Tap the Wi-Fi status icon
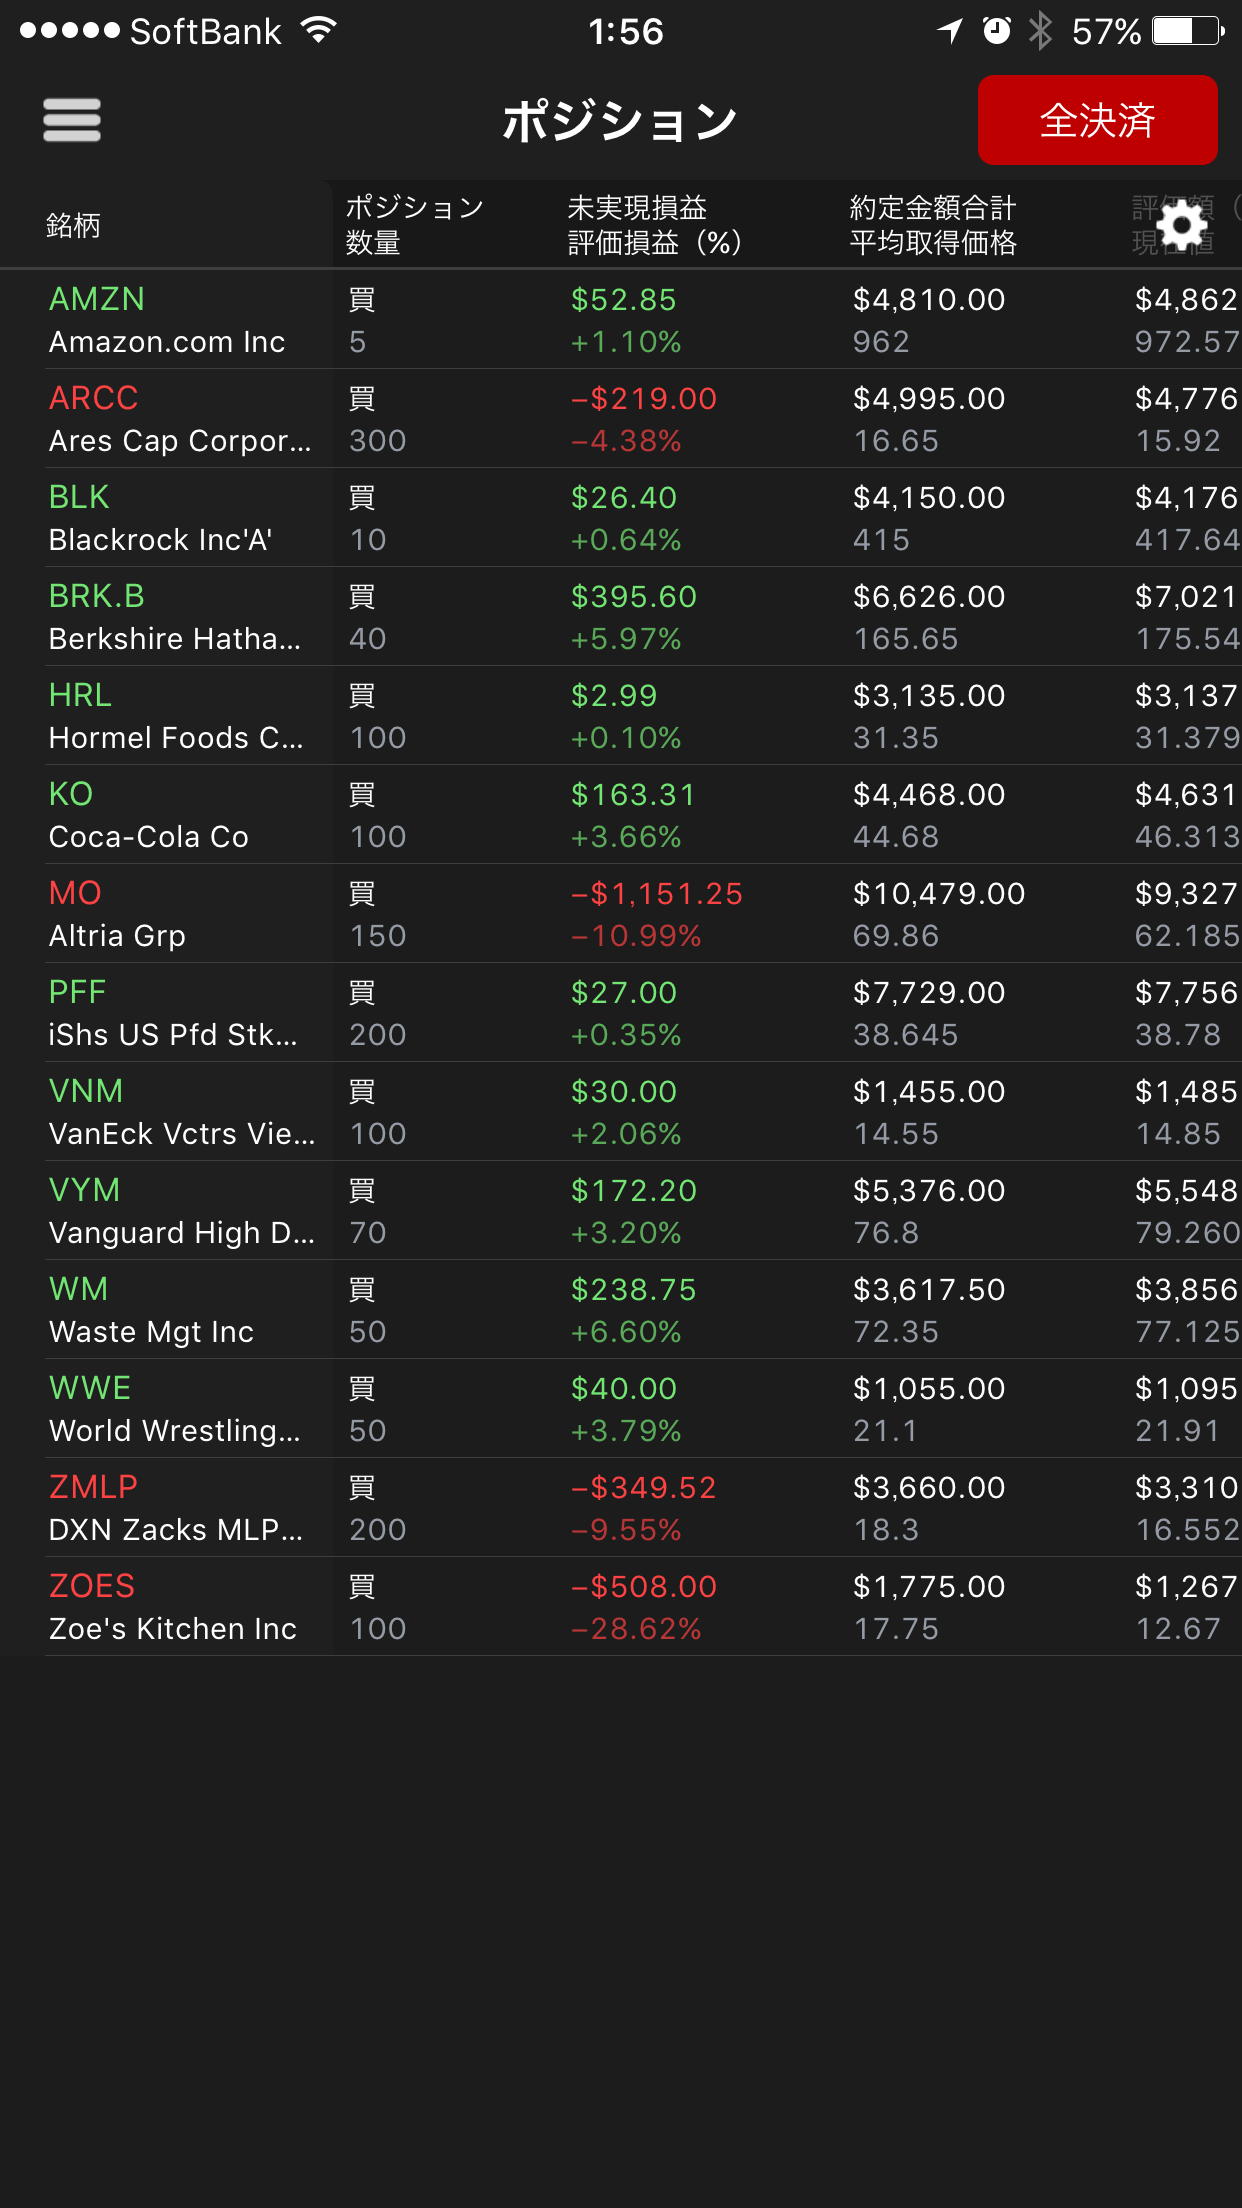Image resolution: width=1242 pixels, height=2208 pixels. (x=318, y=31)
